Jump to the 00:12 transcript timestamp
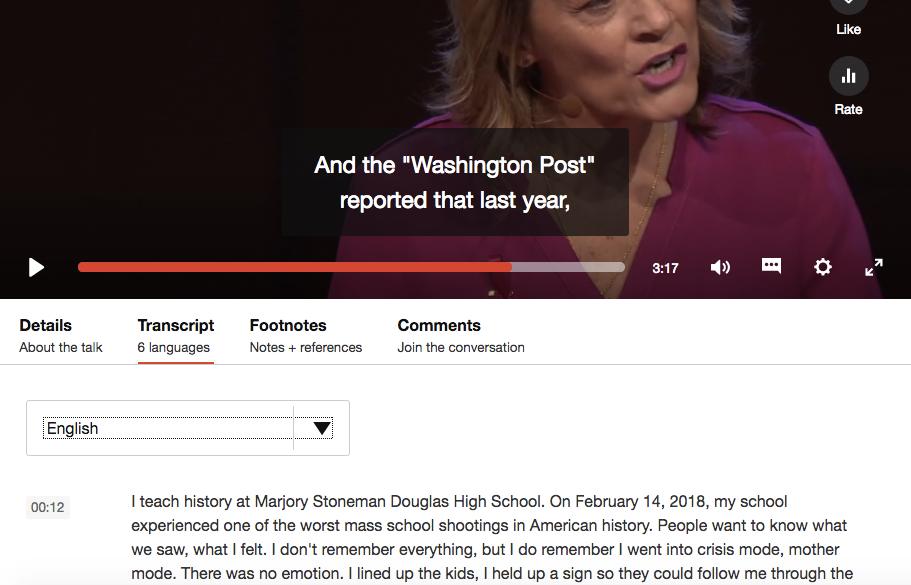Viewport: 911px width, 585px height. (x=48, y=507)
